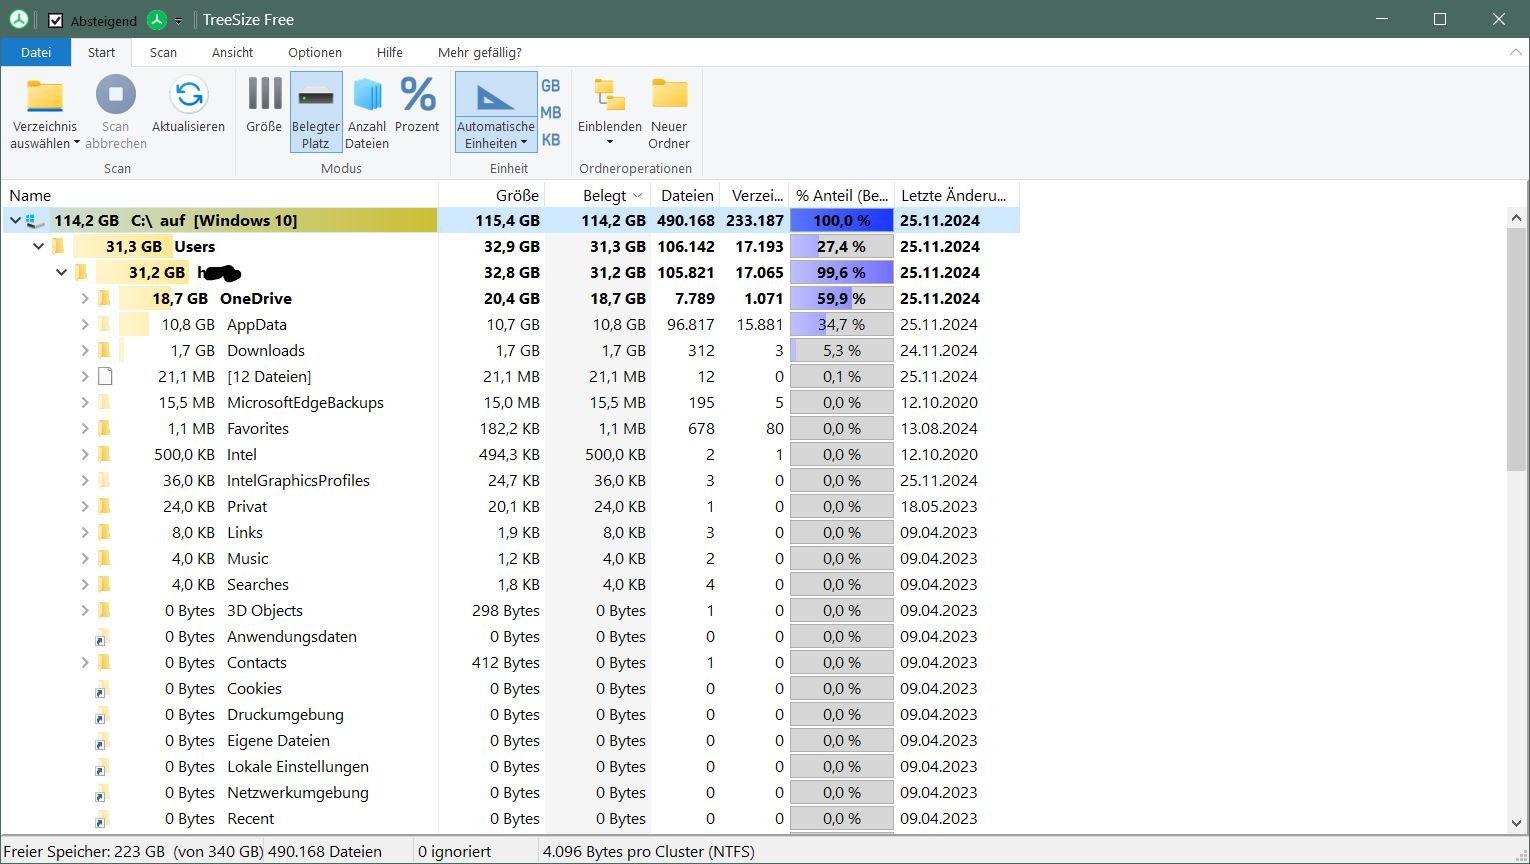1530x864 pixels.
Task: Sort by Letzte Änderung column header
Action: pyautogui.click(x=957, y=195)
